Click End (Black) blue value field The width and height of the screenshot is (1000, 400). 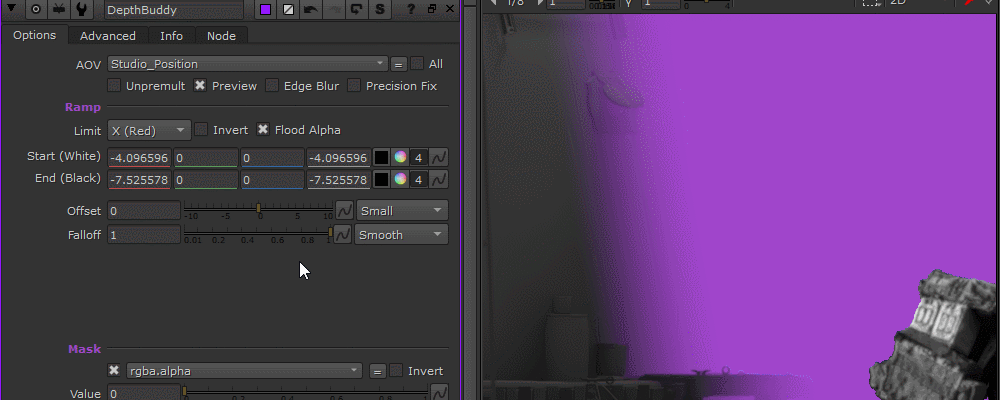click(x=272, y=180)
